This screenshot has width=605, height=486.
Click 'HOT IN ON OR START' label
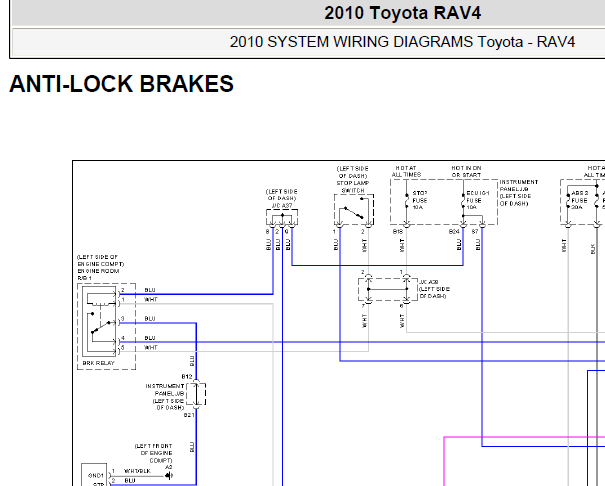click(x=466, y=171)
